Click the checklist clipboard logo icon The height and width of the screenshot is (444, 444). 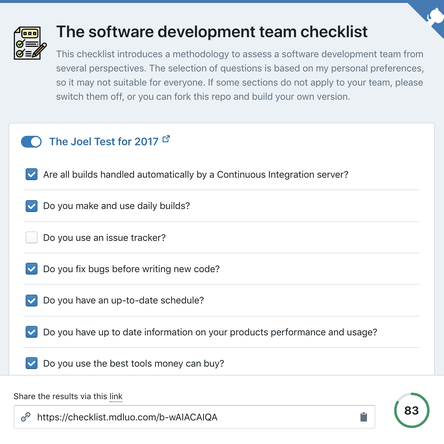tap(30, 43)
